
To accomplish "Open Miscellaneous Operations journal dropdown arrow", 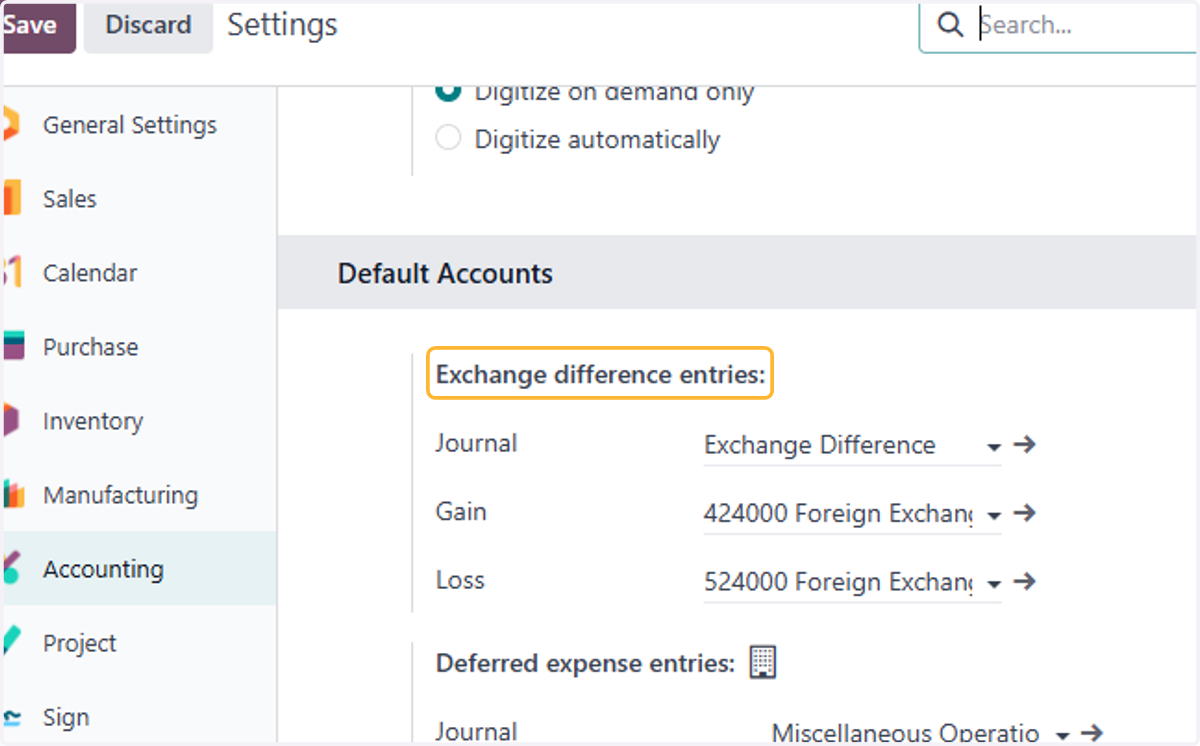I will click(1062, 735).
